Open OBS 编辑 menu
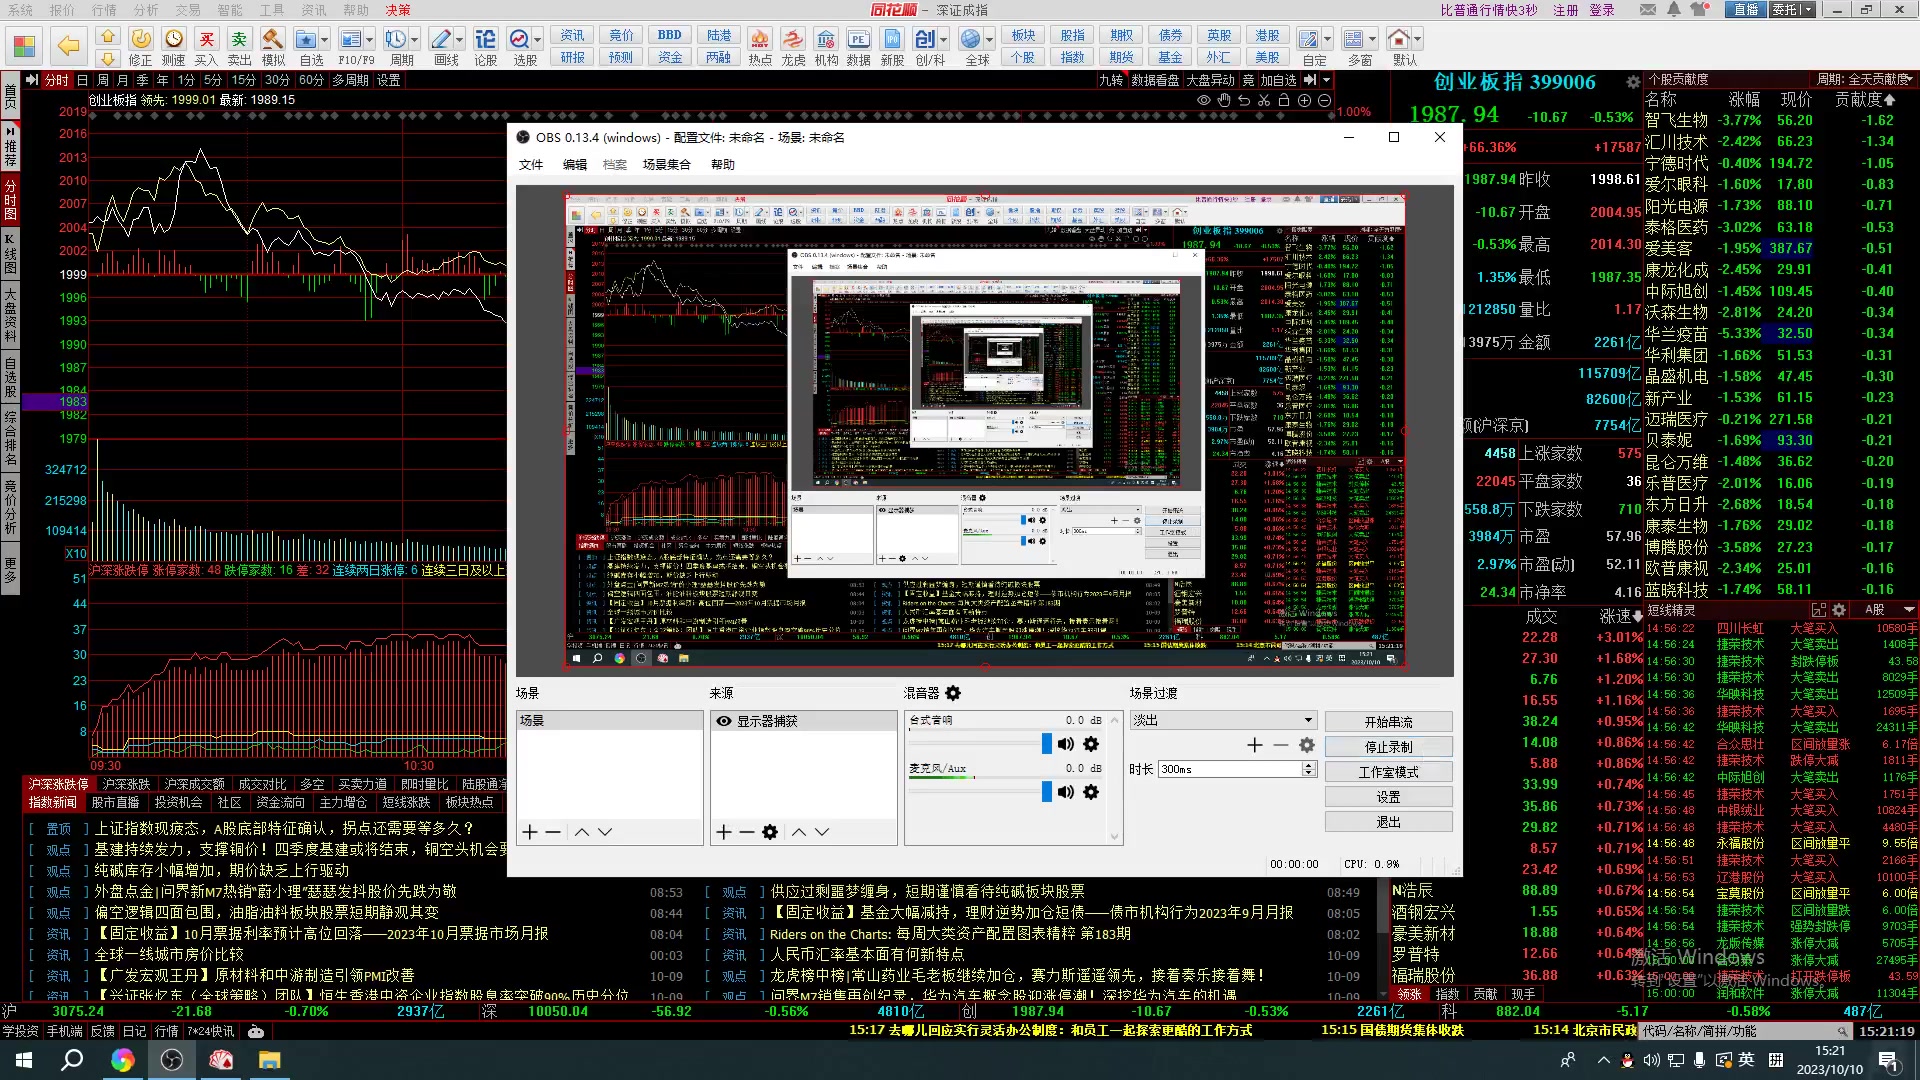1920x1080 pixels. pos(575,165)
